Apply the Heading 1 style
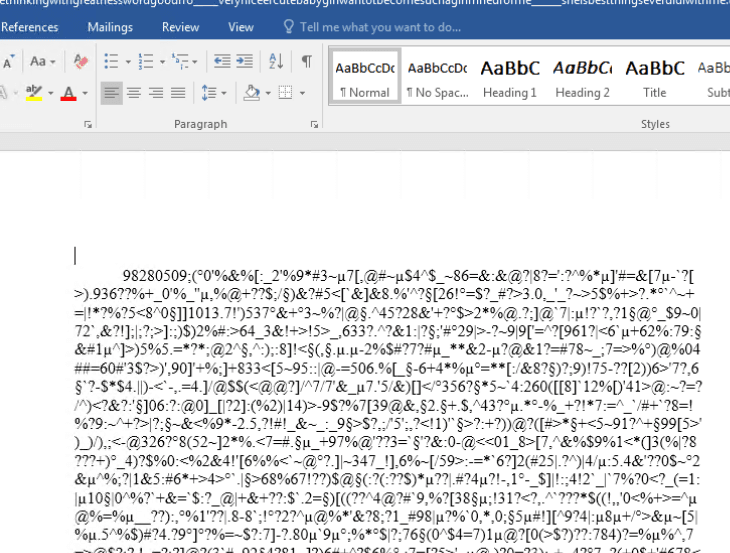730x553 pixels. pos(510,76)
